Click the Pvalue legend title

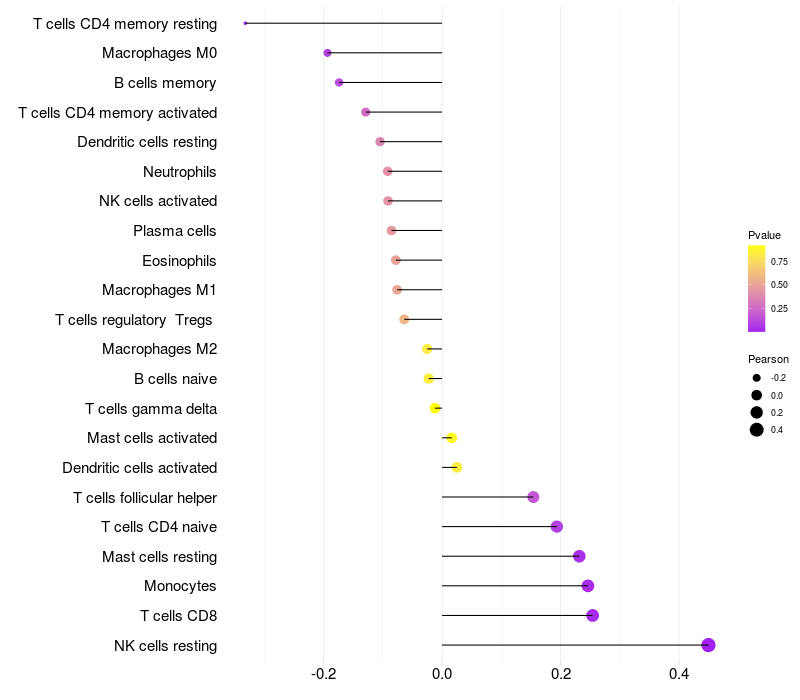point(764,235)
